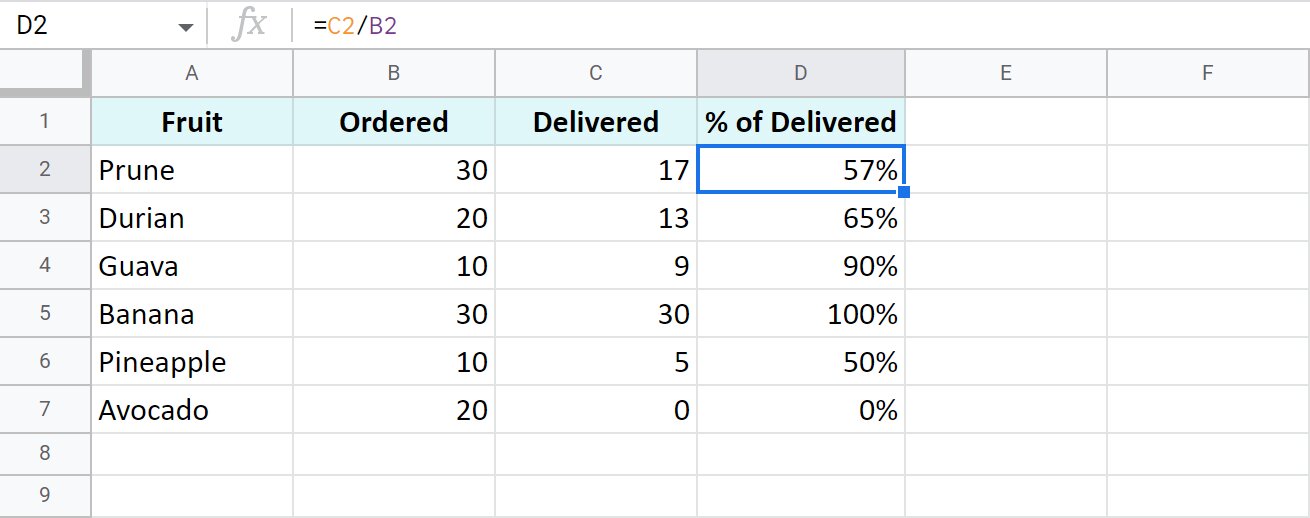Select column D header
Screen dimensions: 1310x518
coord(800,72)
